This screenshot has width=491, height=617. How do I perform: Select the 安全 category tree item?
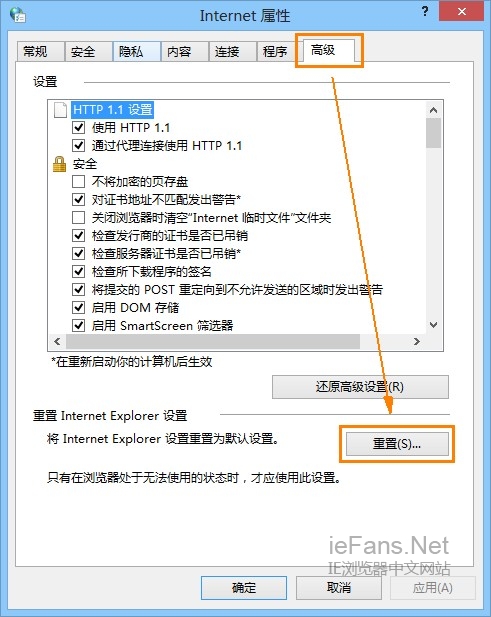click(85, 164)
